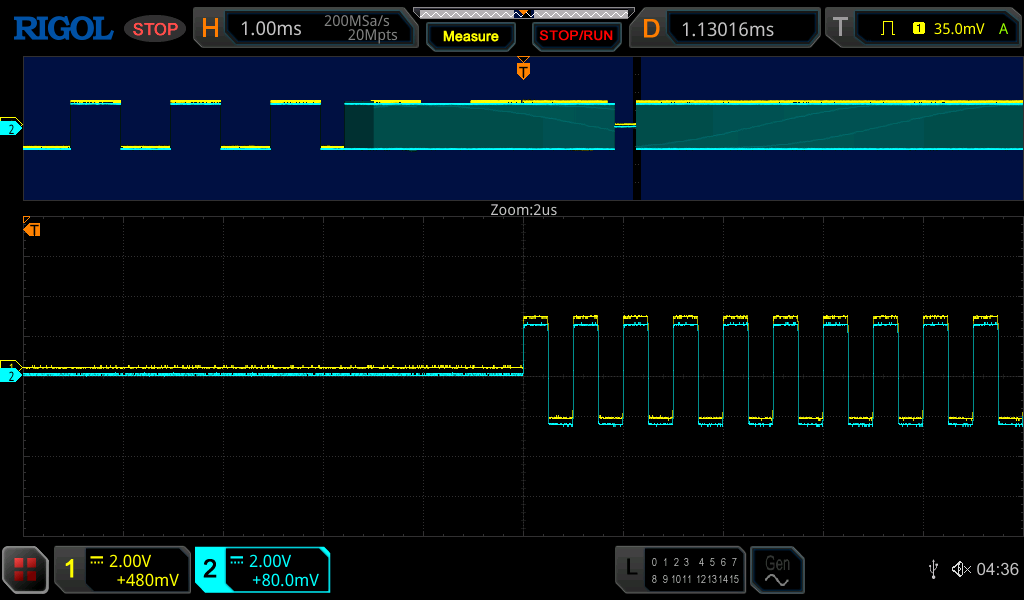Open the Gen waveform generator icon
1024x600 pixels.
(x=777, y=569)
